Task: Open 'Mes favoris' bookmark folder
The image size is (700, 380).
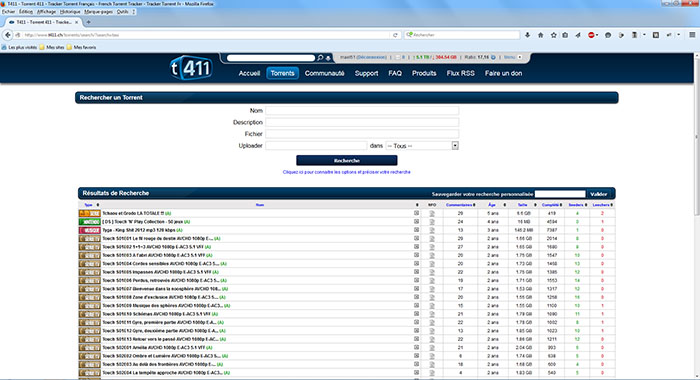Action: (81, 47)
